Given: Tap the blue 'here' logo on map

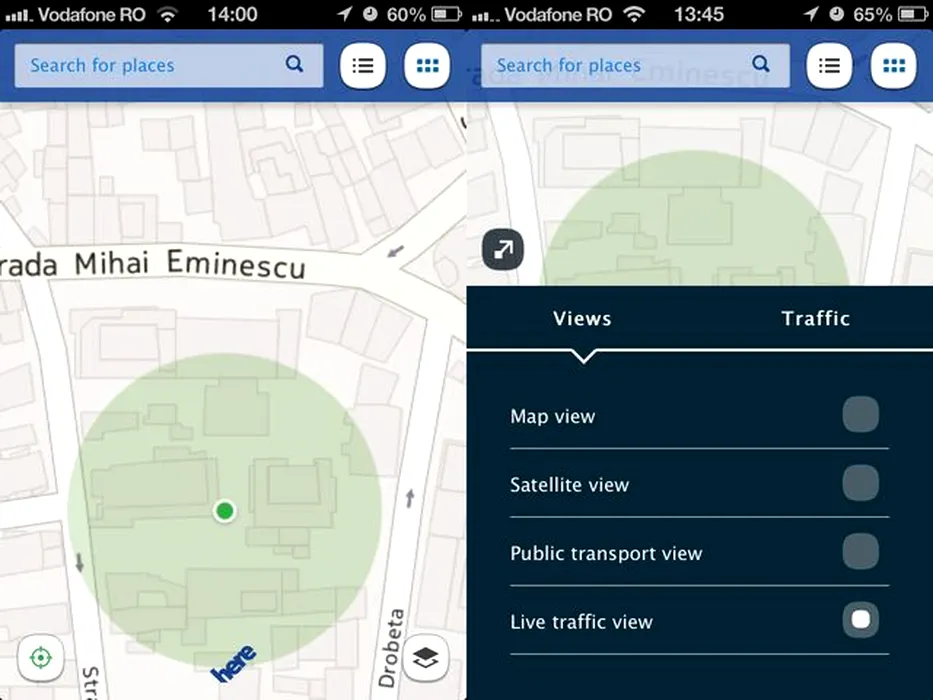Looking at the screenshot, I should pyautogui.click(x=233, y=664).
